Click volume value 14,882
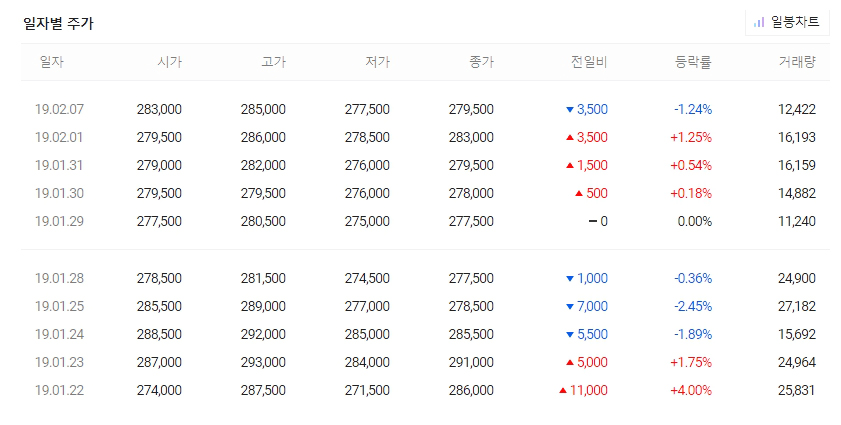841x425 pixels. 797,193
